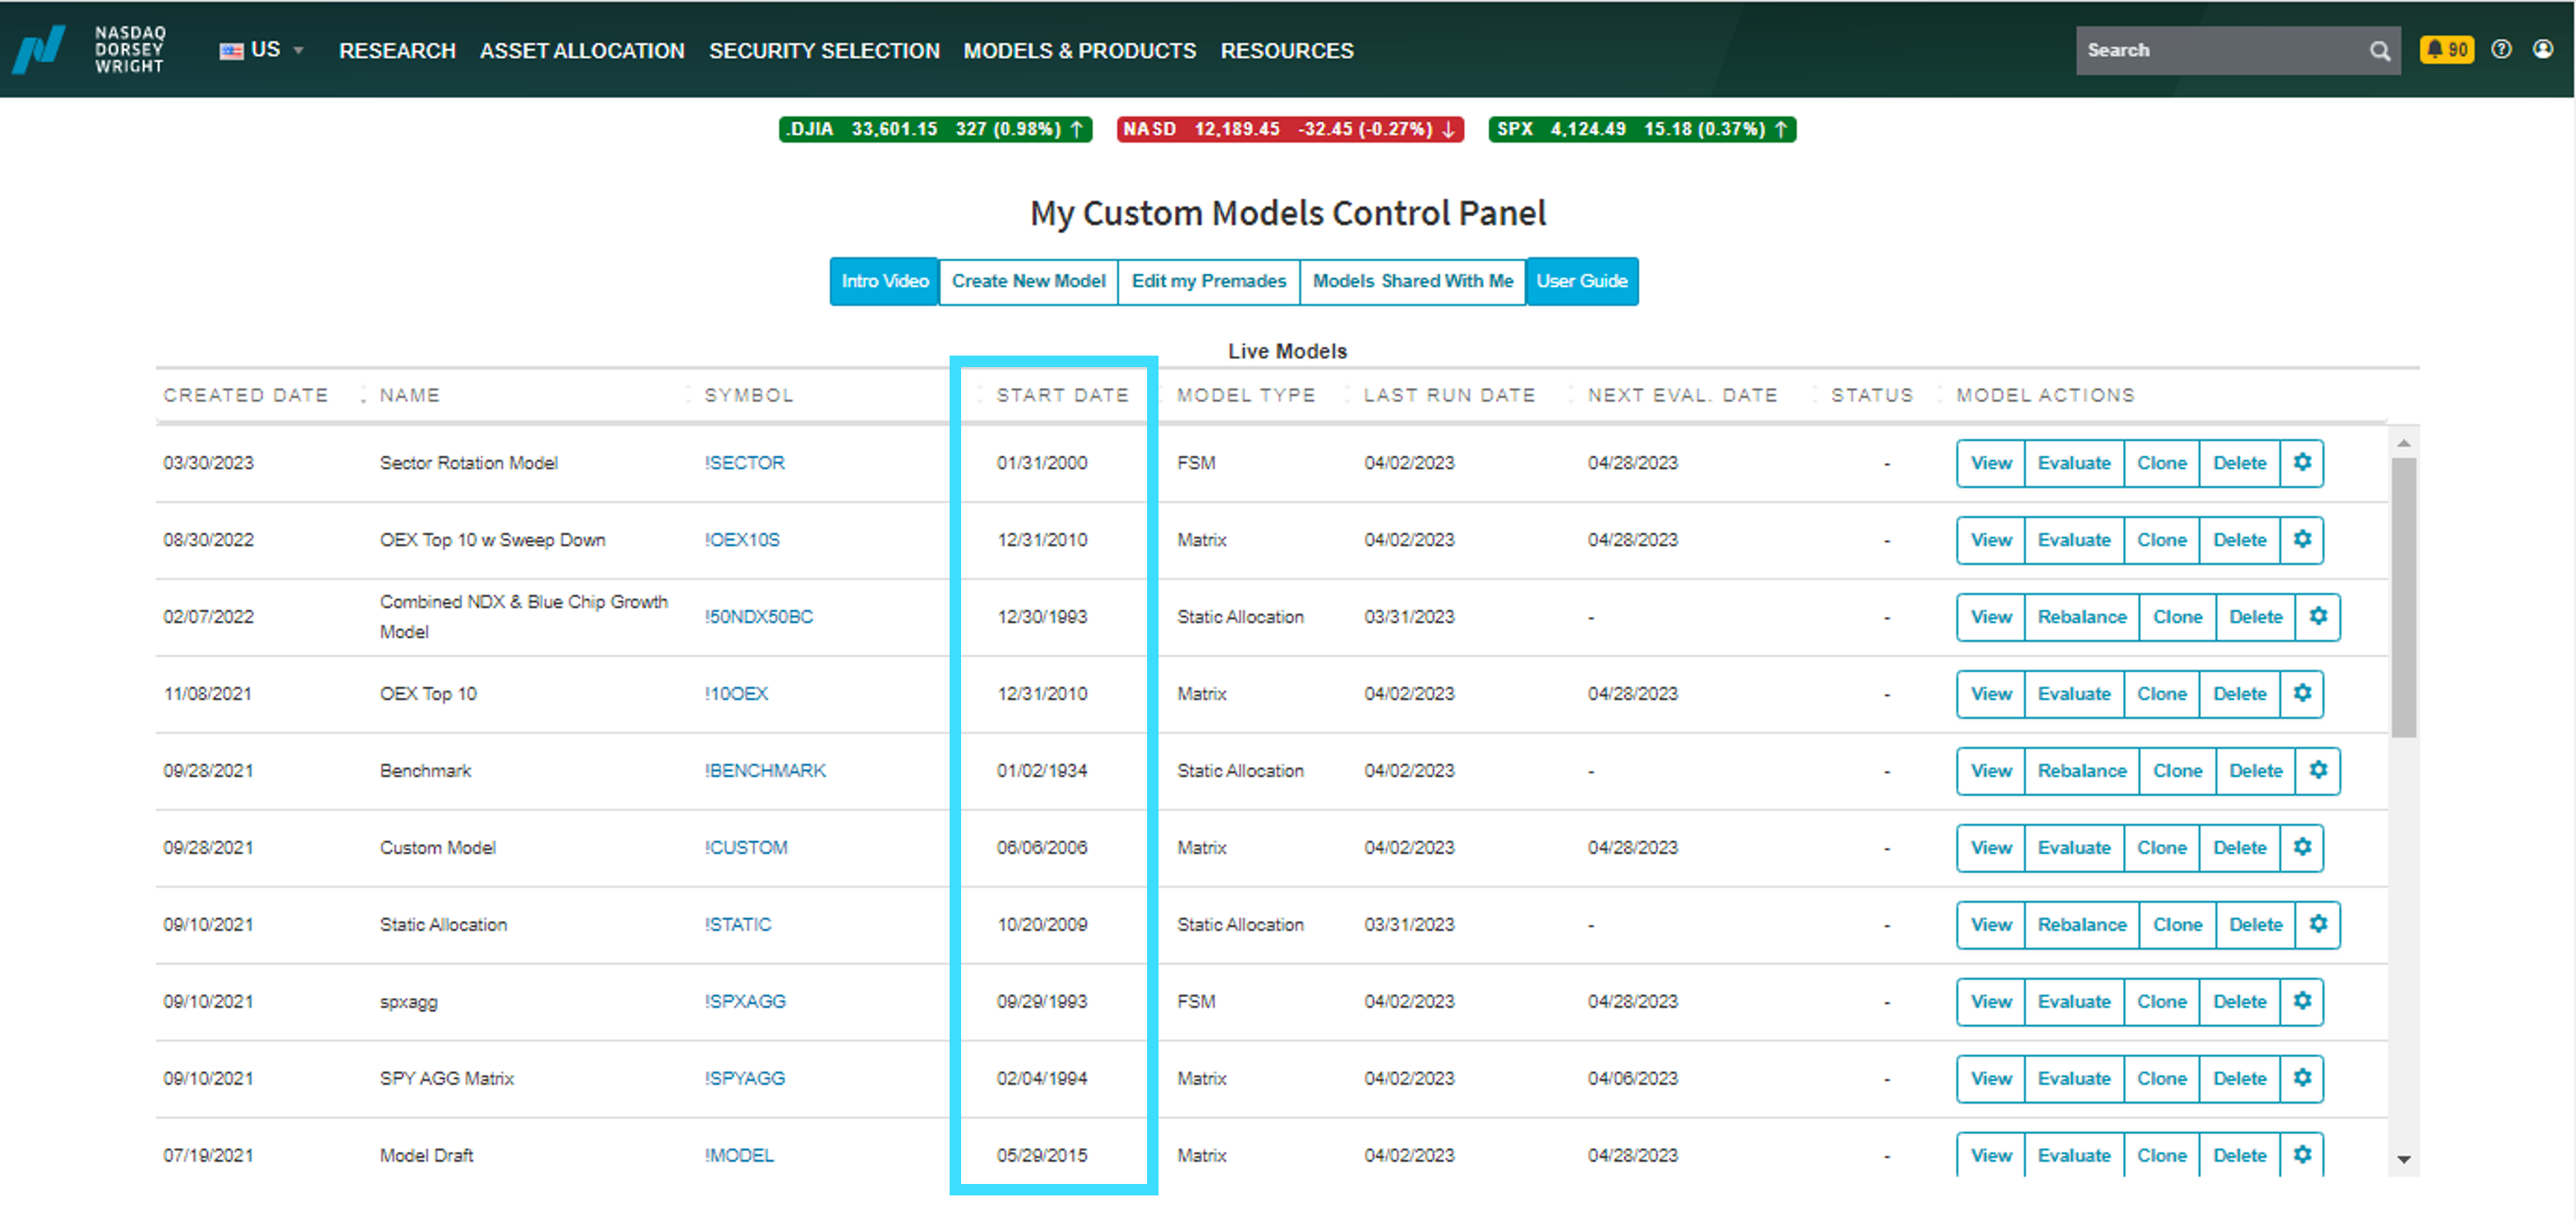Open settings gear for OEX Top 10 w Sweep Down
Image resolution: width=2576 pixels, height=1220 pixels.
2302,540
